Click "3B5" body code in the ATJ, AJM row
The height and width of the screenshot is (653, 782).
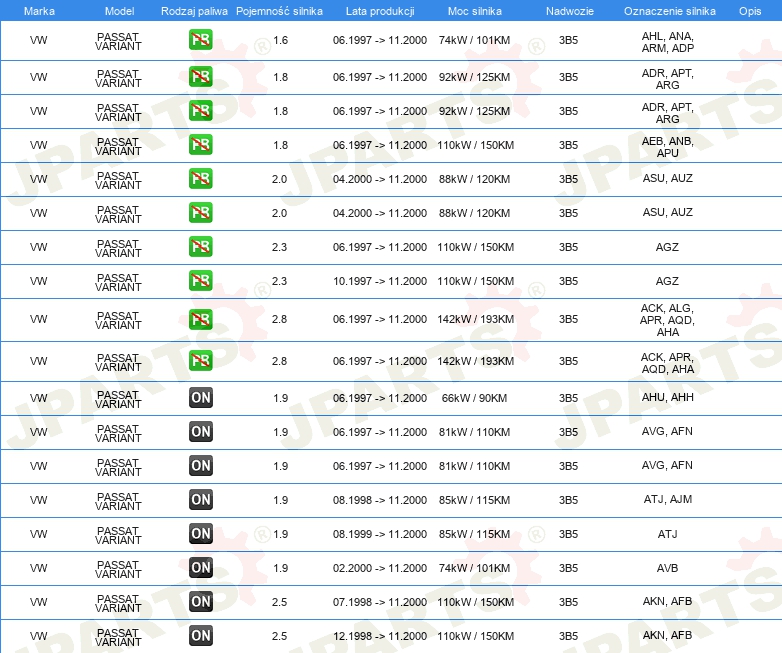tap(568, 500)
